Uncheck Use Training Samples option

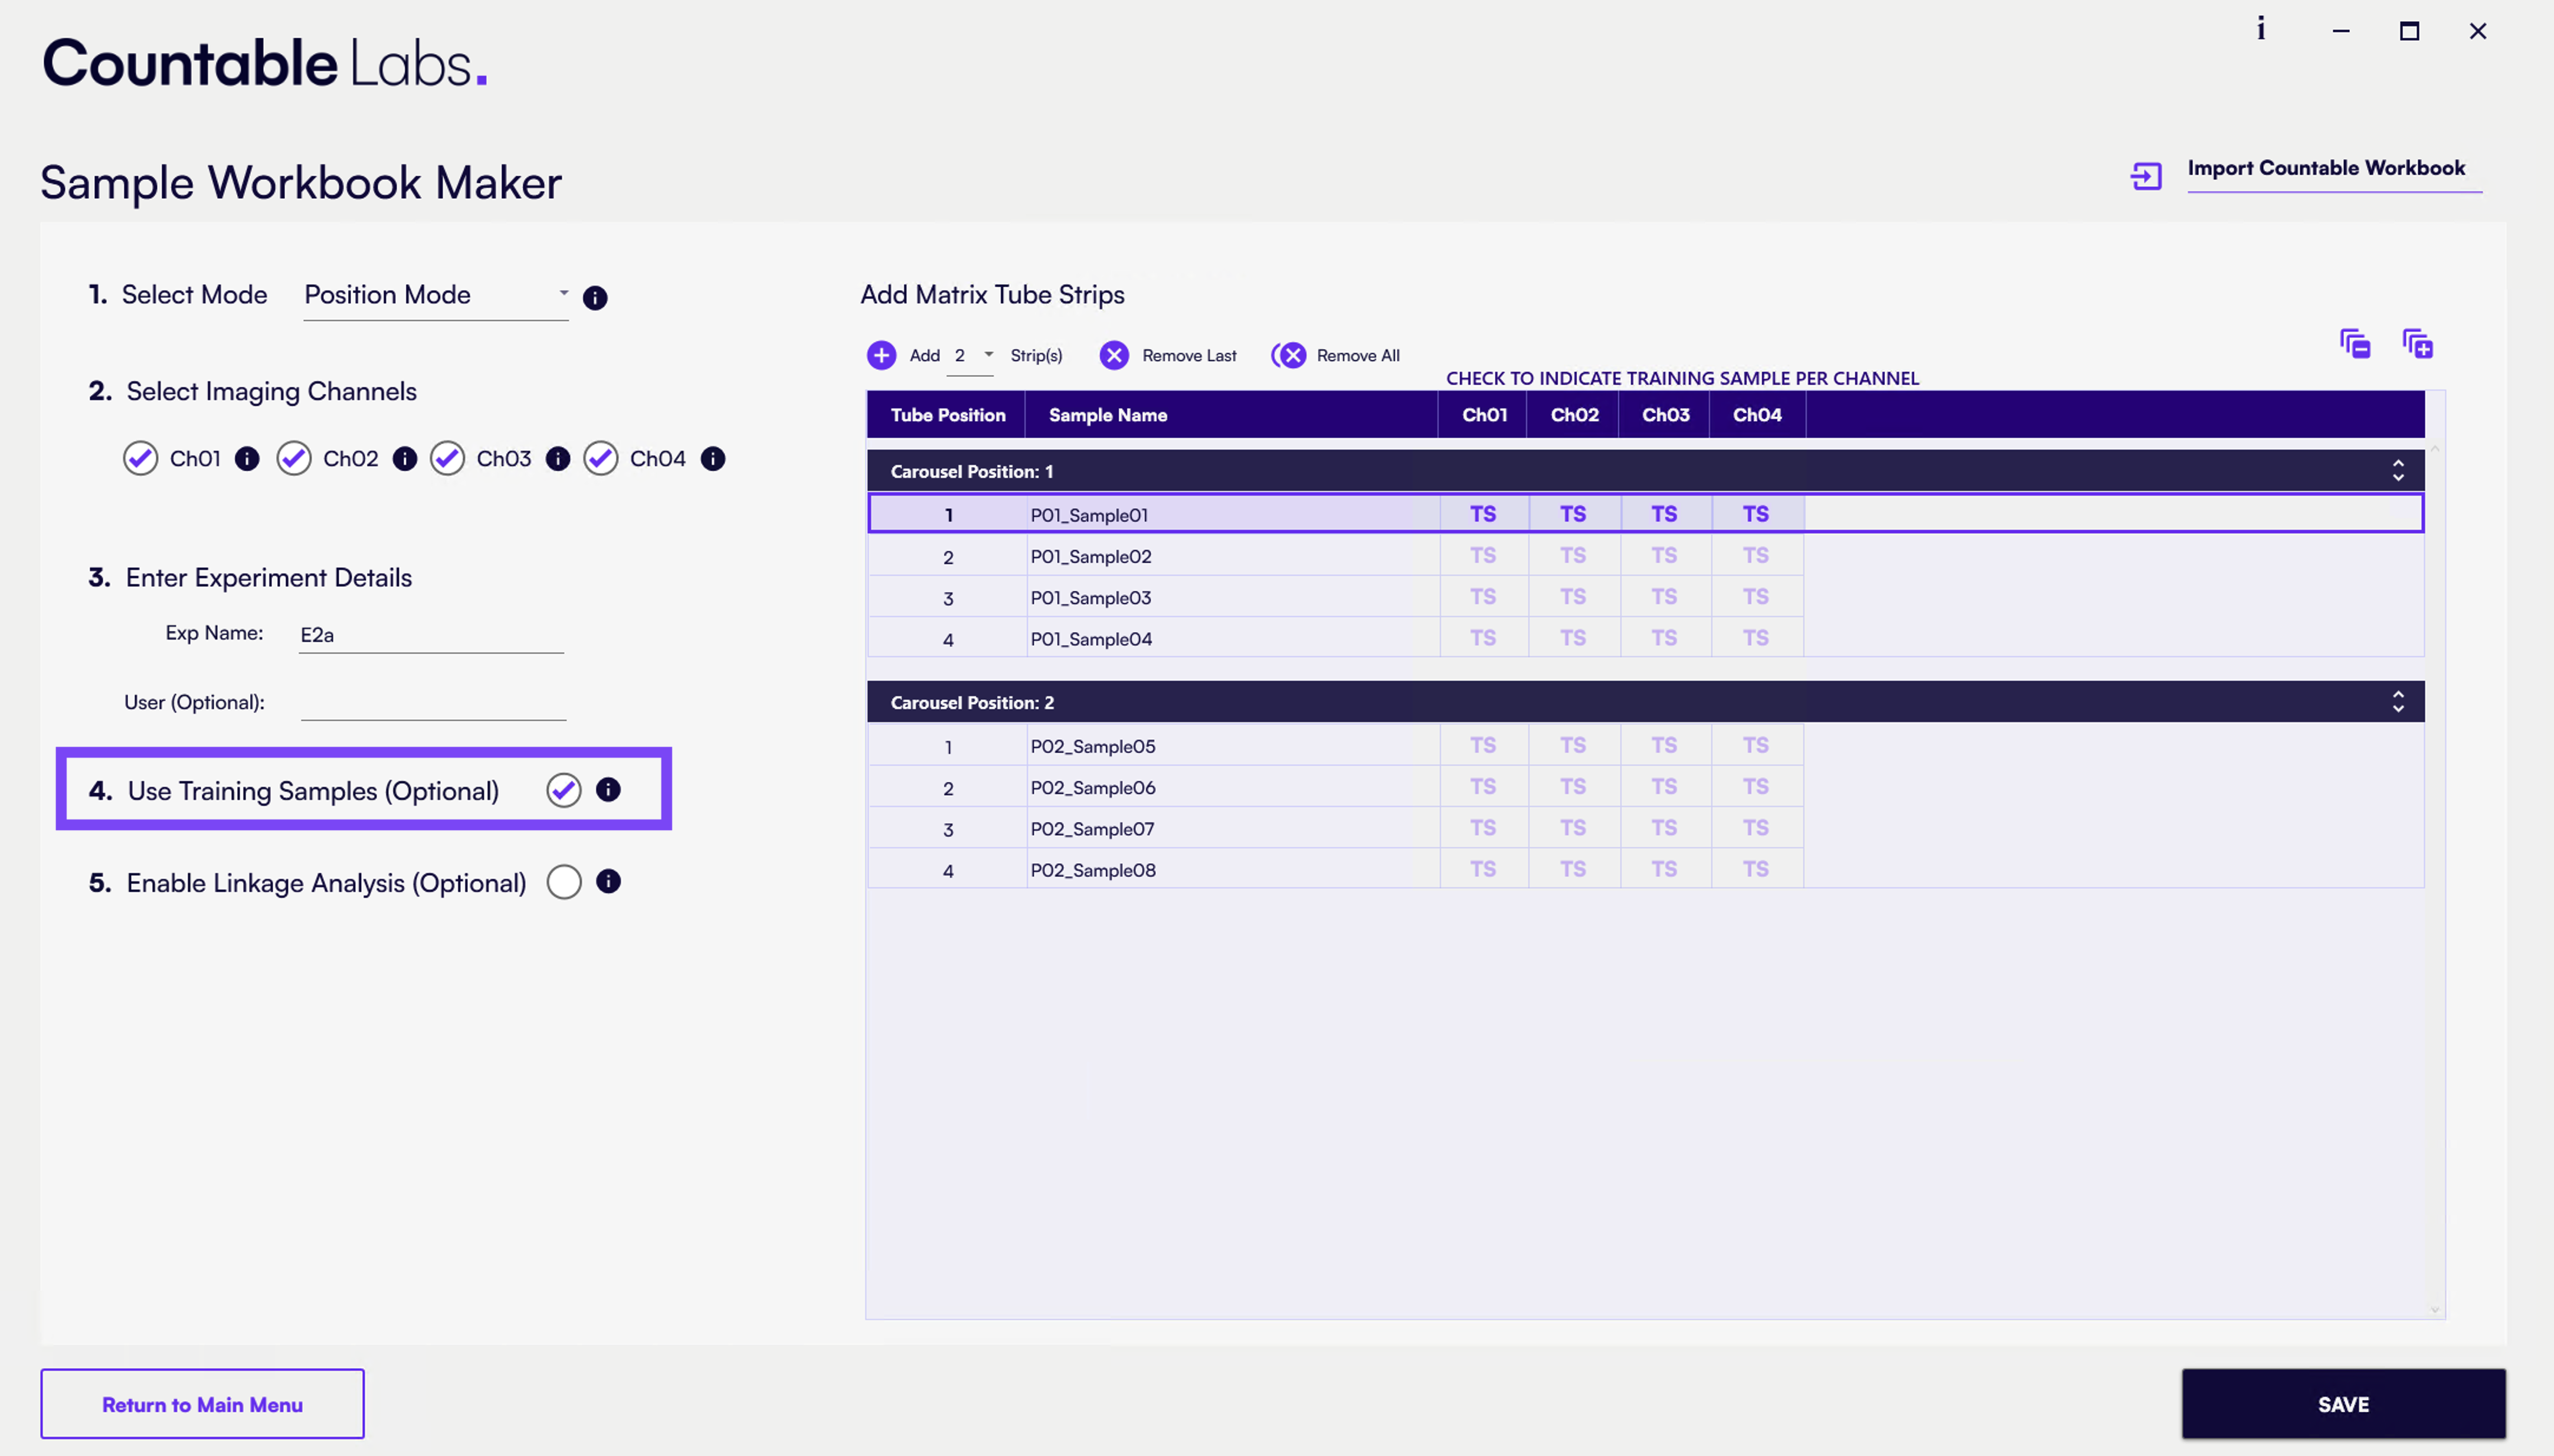tap(564, 791)
